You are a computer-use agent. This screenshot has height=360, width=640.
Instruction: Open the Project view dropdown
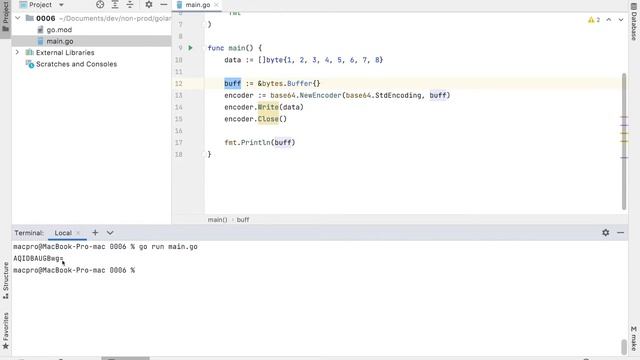click(x=42, y=4)
